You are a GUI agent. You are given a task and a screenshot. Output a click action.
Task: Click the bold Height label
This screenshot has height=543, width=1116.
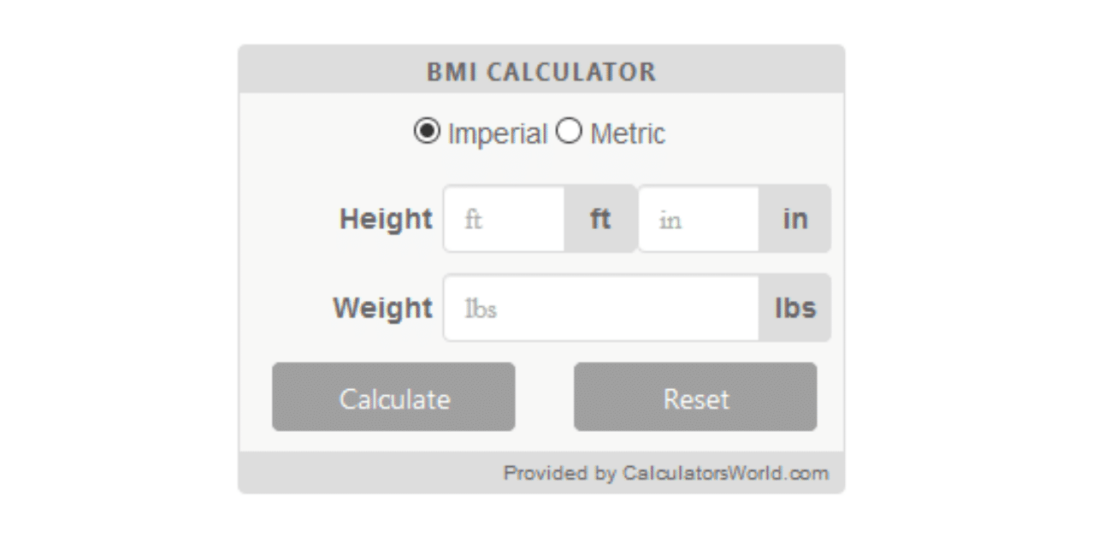tap(386, 218)
